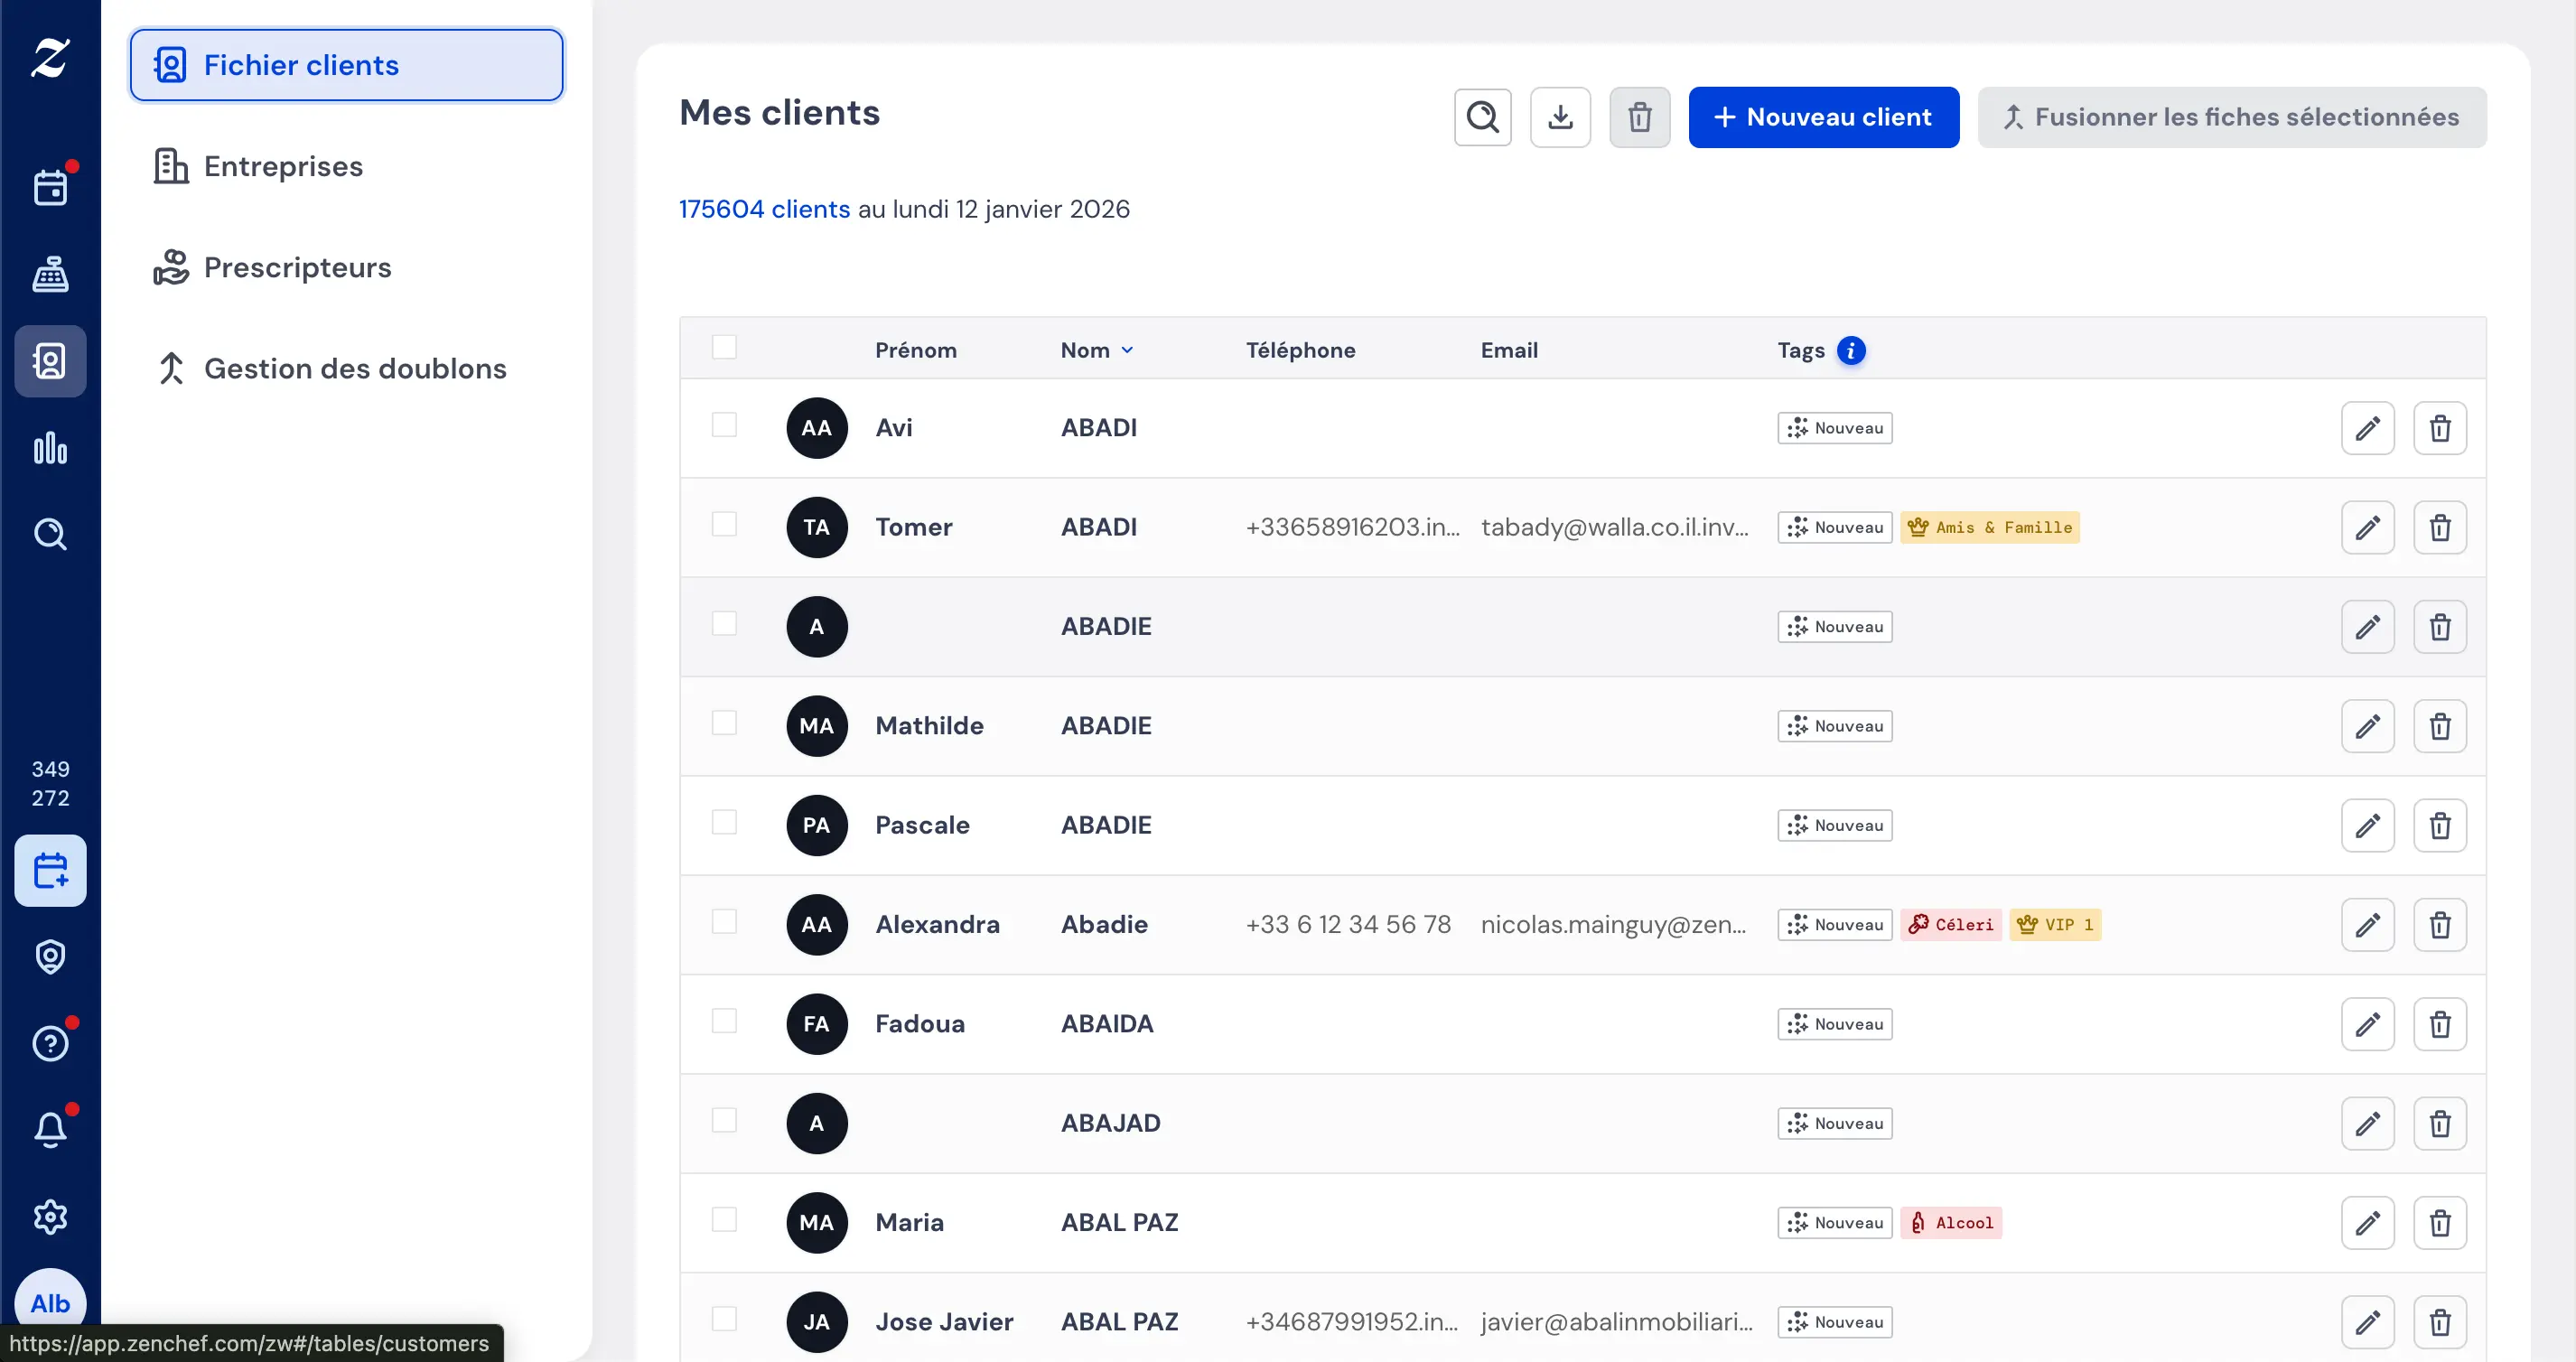Click the bulk delete trash icon in header

coord(1638,117)
